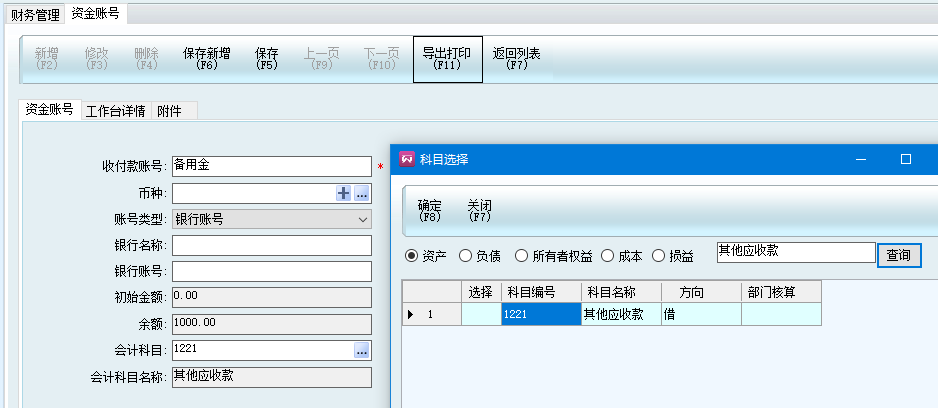938x408 pixels.
Task: Click 保存新增 (F6) toolbar button
Action: [207, 59]
